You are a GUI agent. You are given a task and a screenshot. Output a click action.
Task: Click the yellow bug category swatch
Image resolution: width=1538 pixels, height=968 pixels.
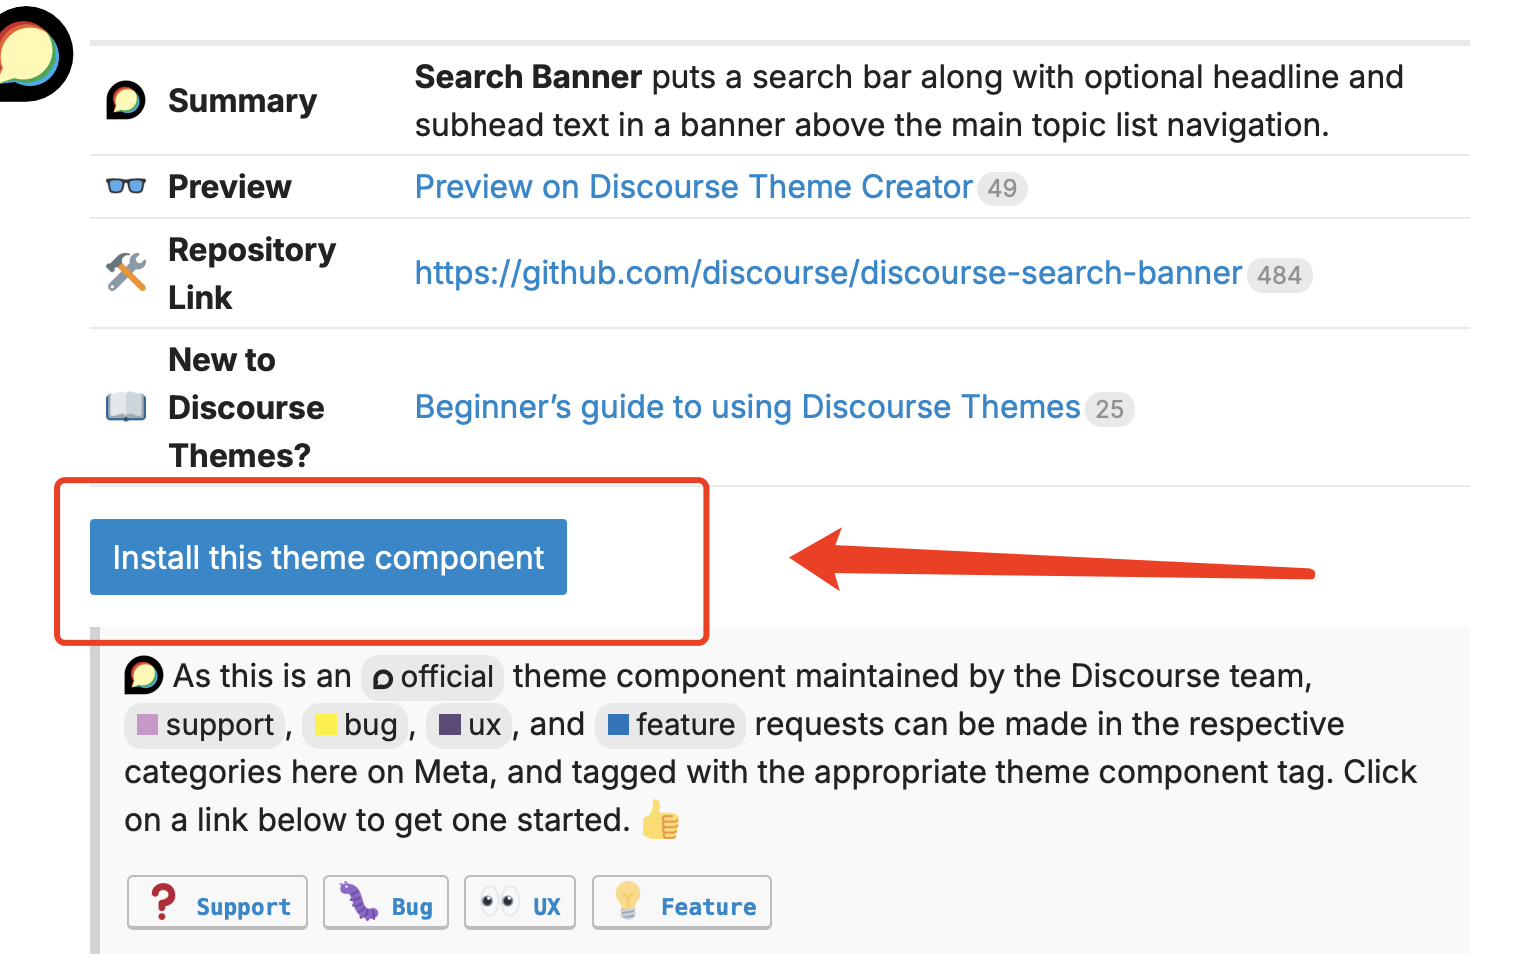(x=326, y=725)
